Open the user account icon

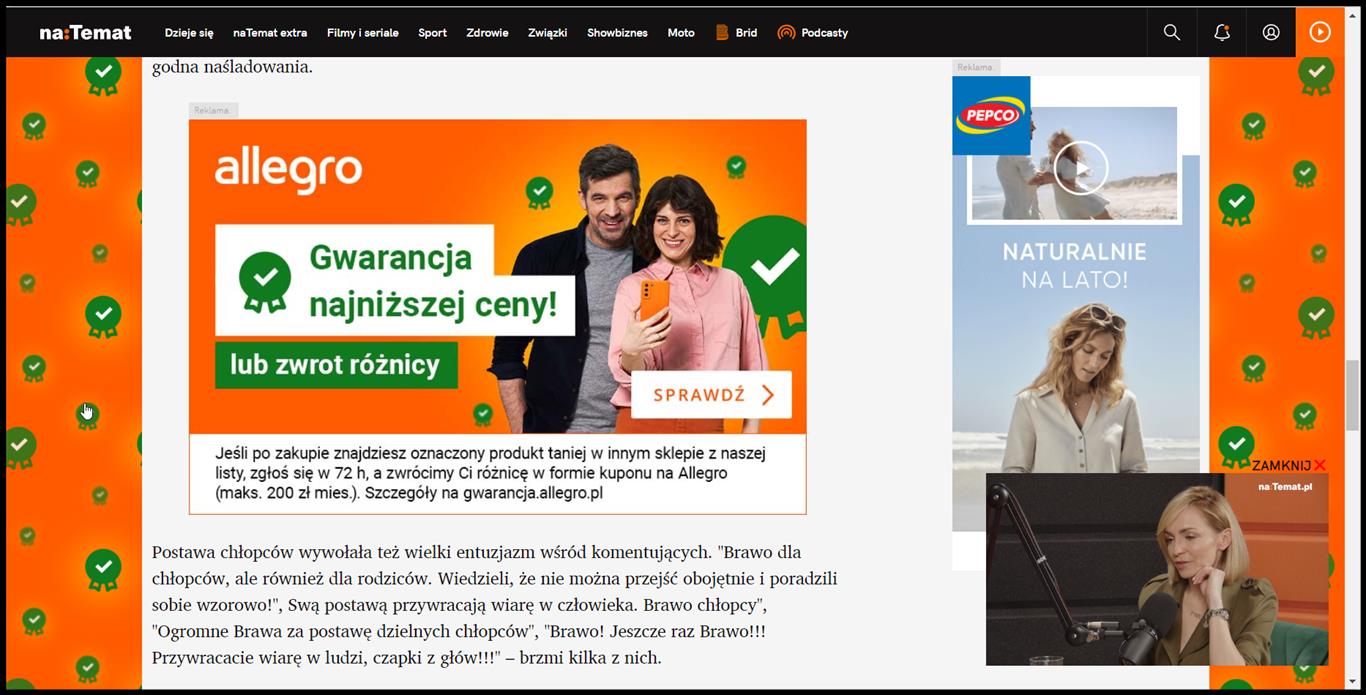1271,32
